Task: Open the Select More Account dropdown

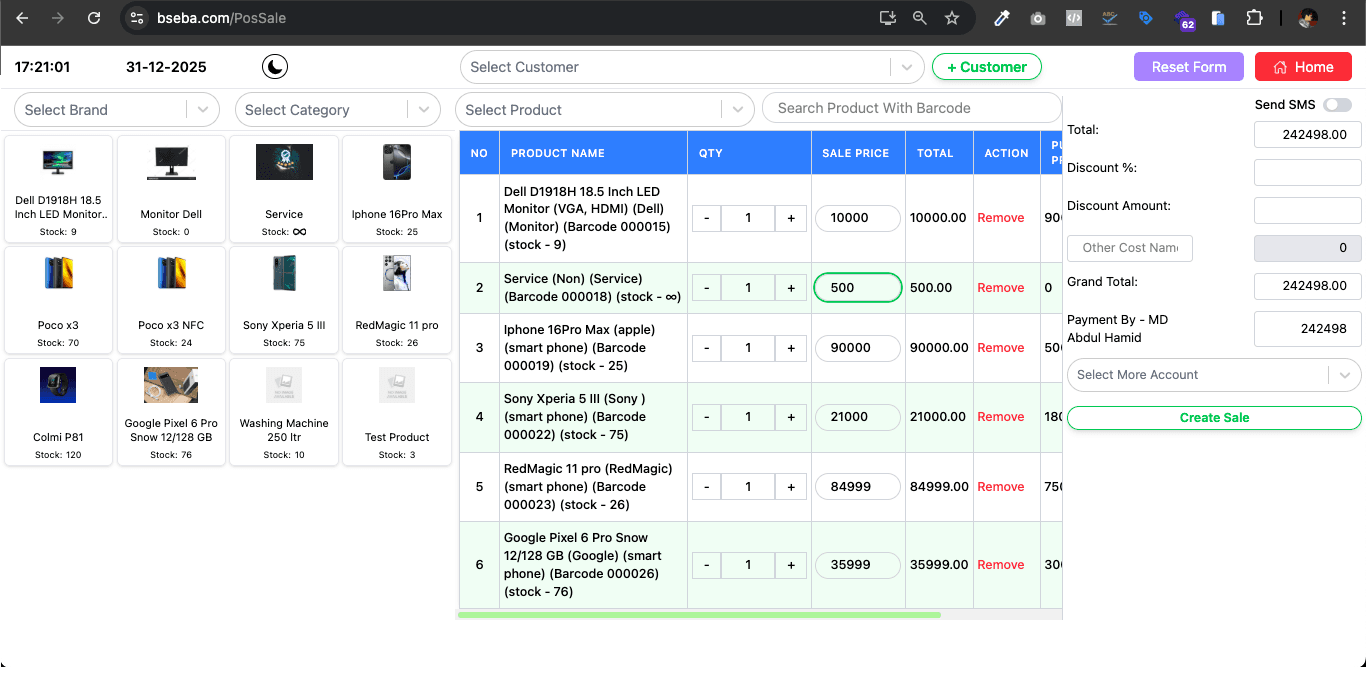Action: (1213, 375)
